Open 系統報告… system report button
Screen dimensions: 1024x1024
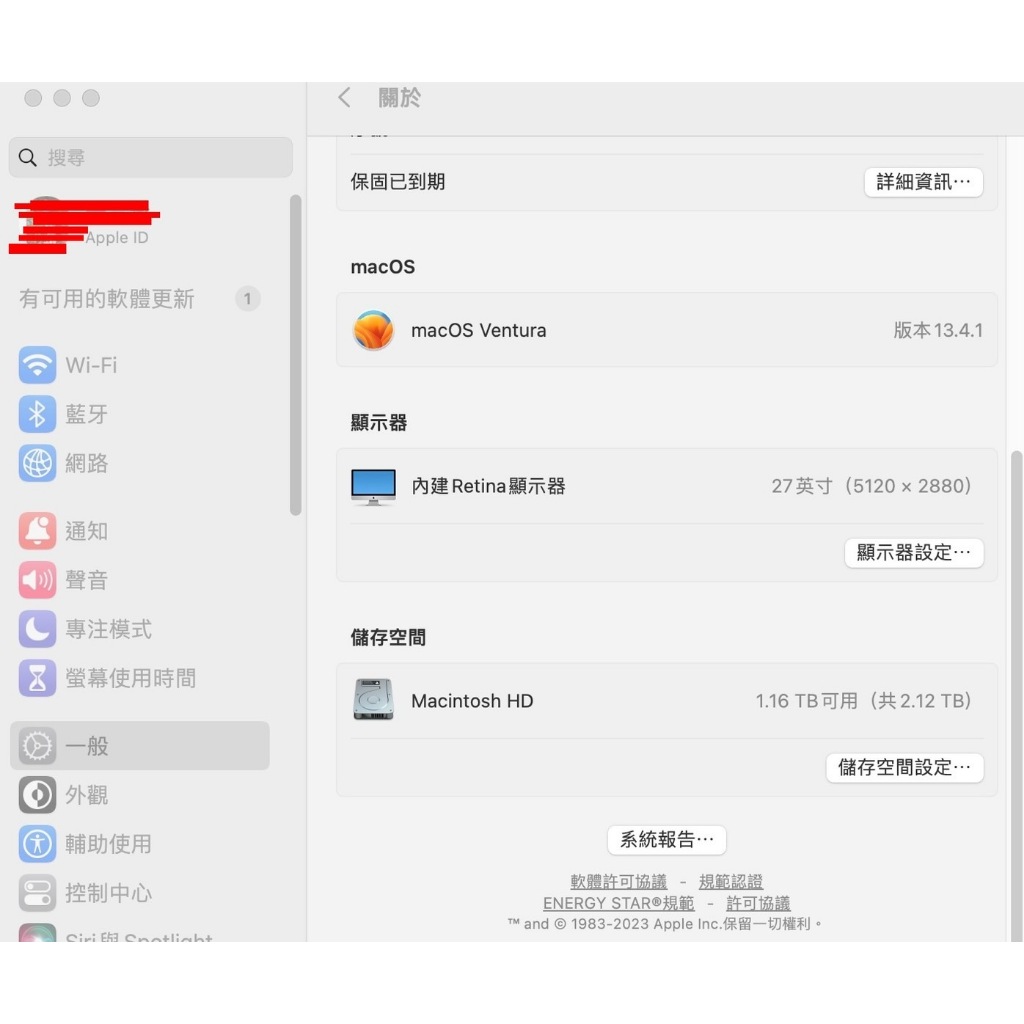[667, 840]
